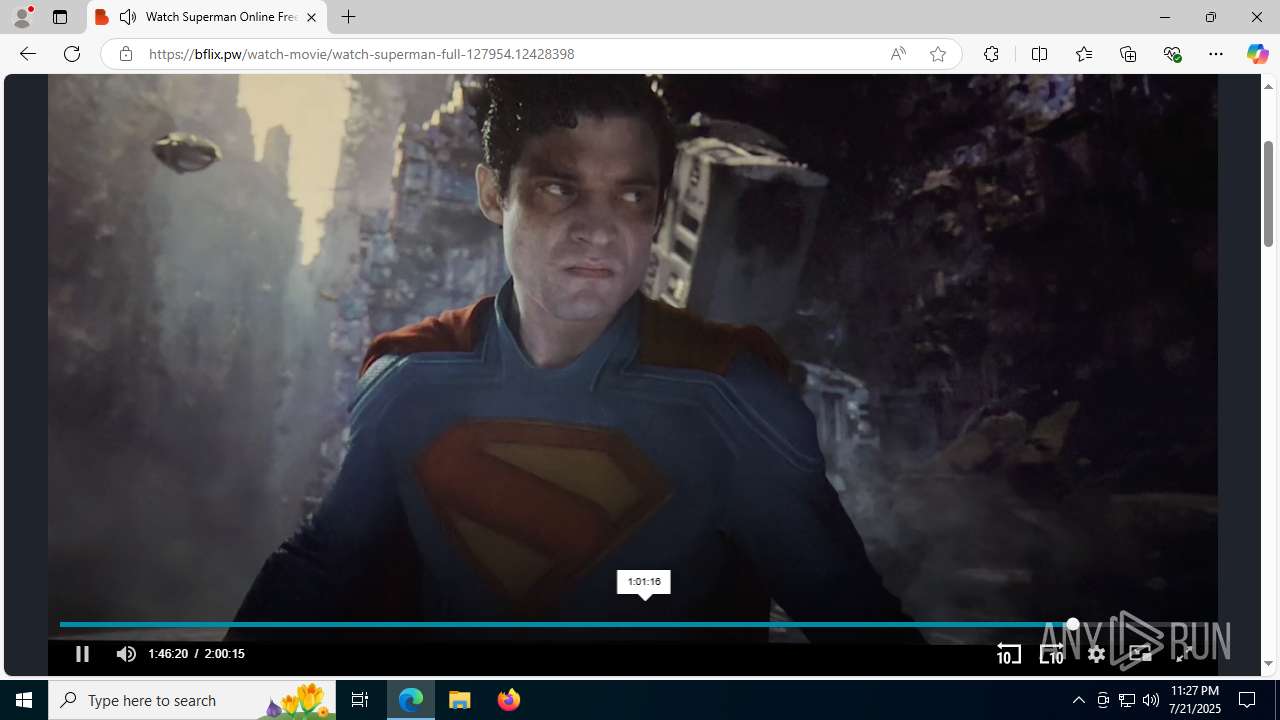Open the Windows notification center
This screenshot has height=720, width=1280.
click(x=1248, y=700)
